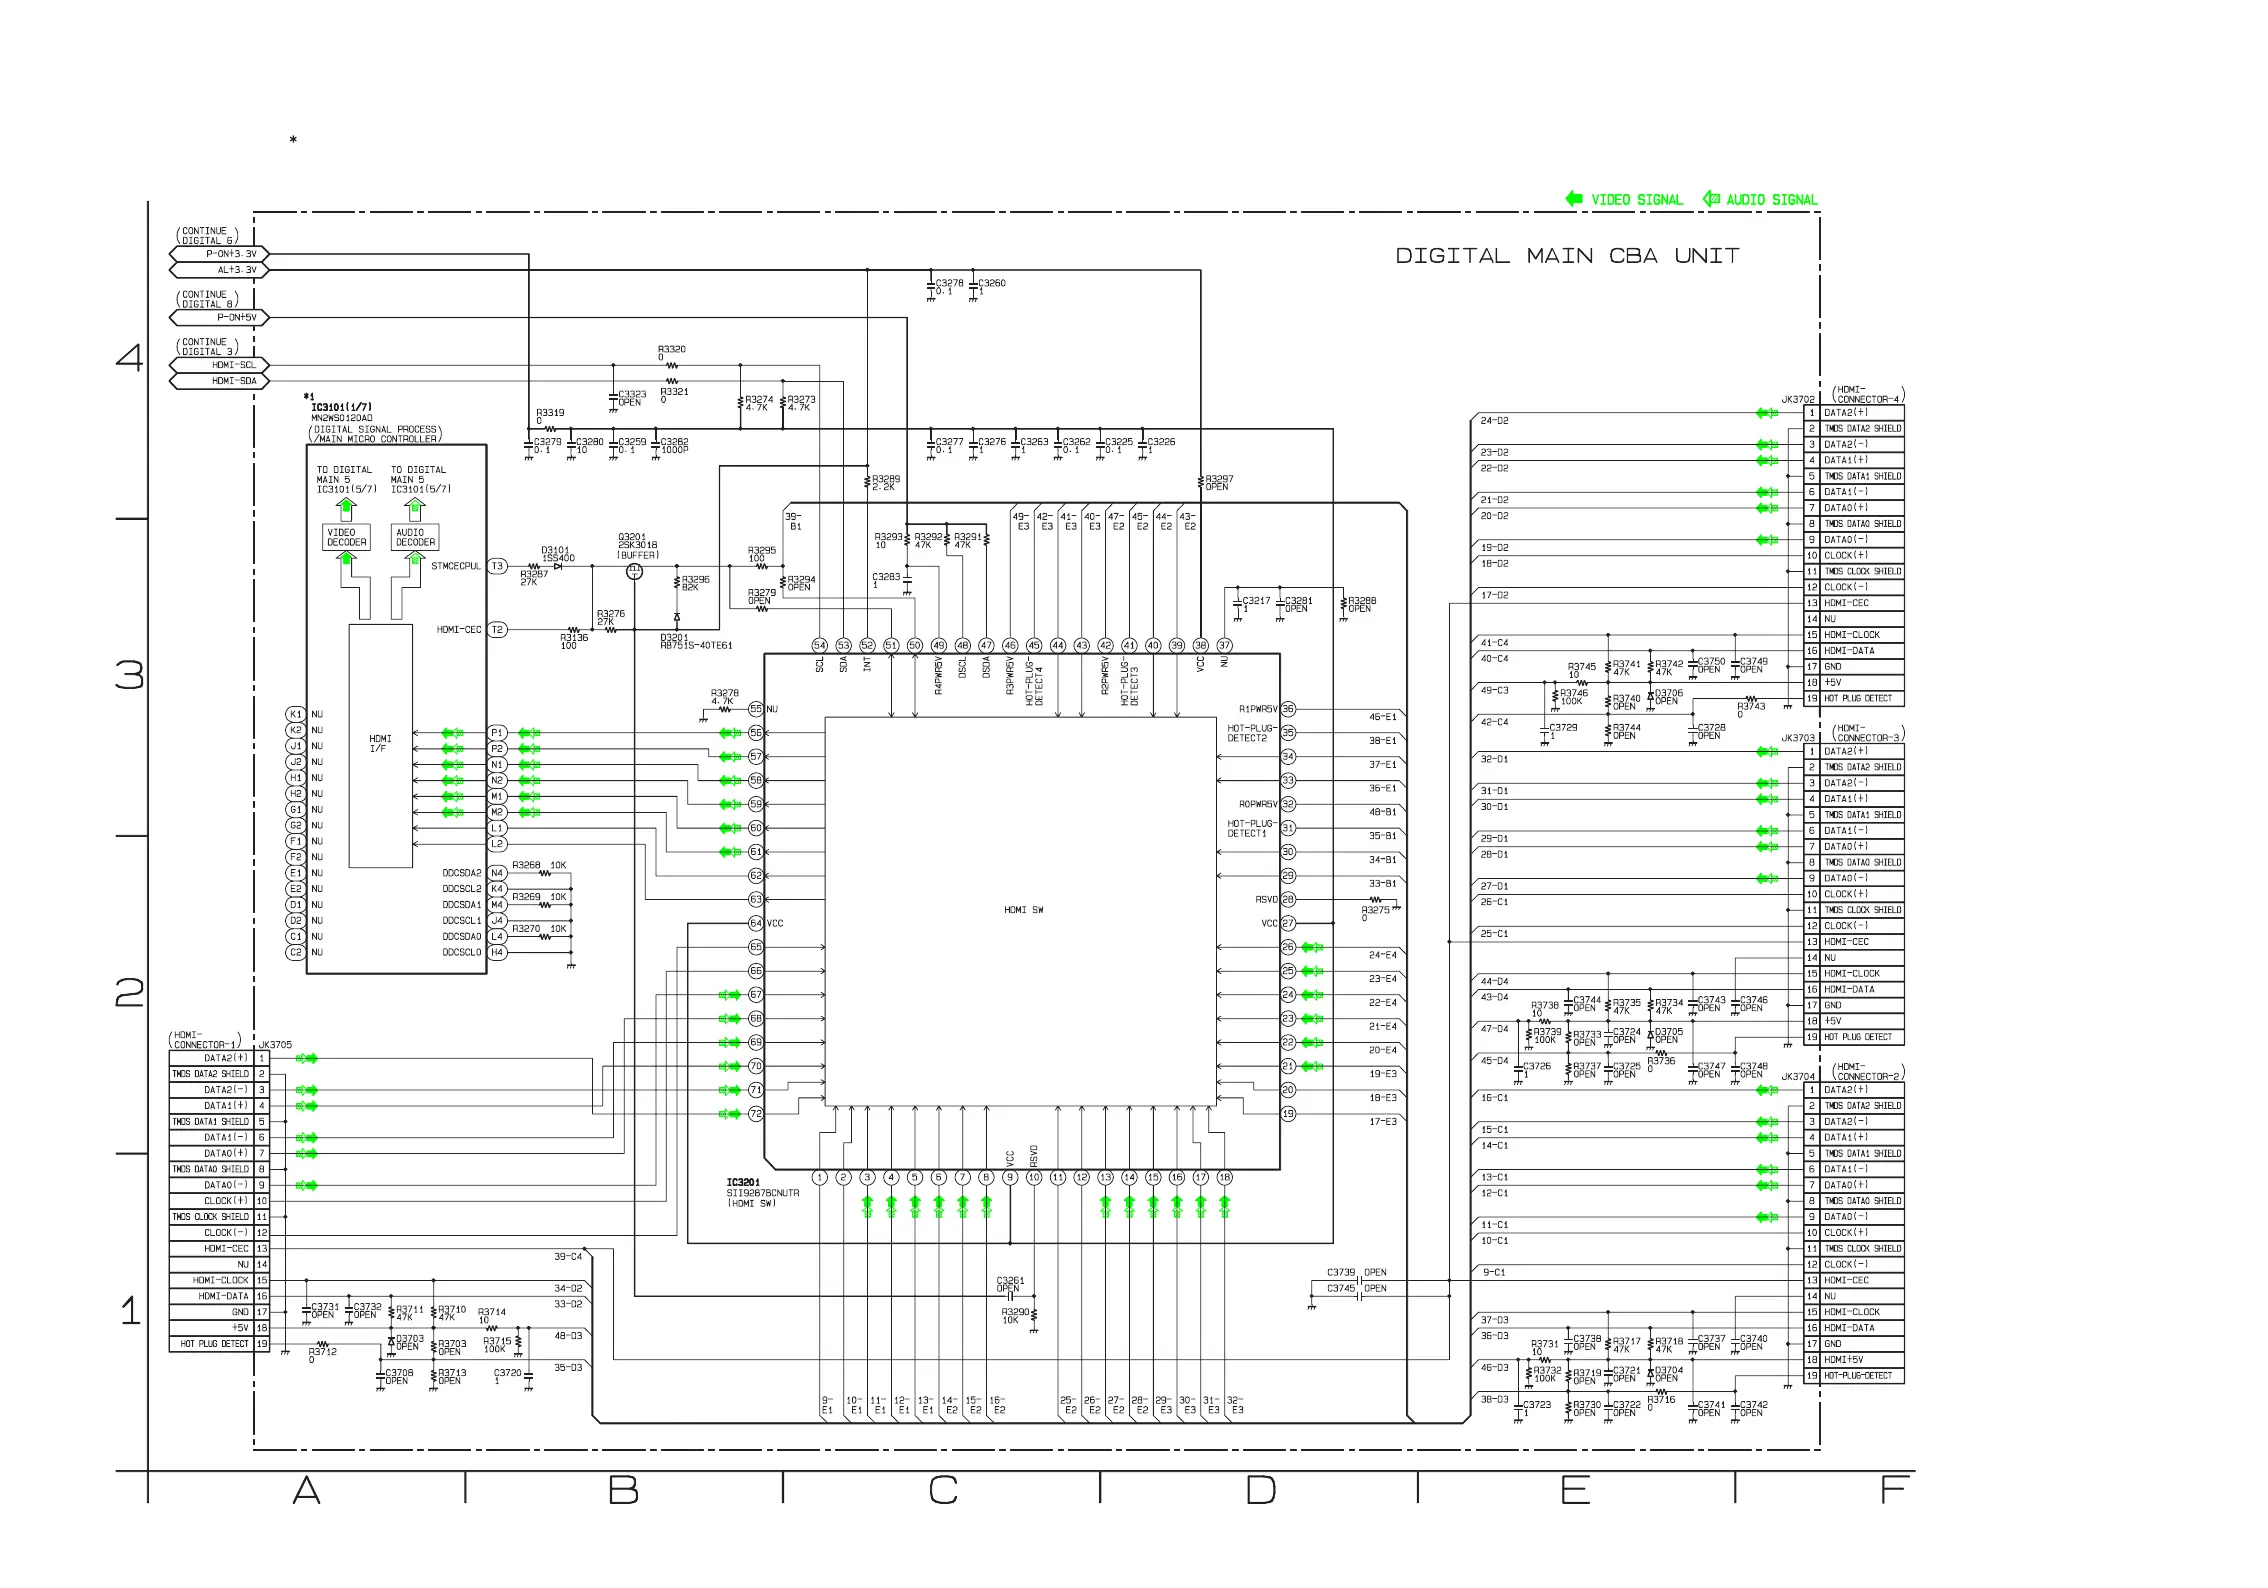
Task: Click the AL+3.3V signal tag
Action: 219,270
